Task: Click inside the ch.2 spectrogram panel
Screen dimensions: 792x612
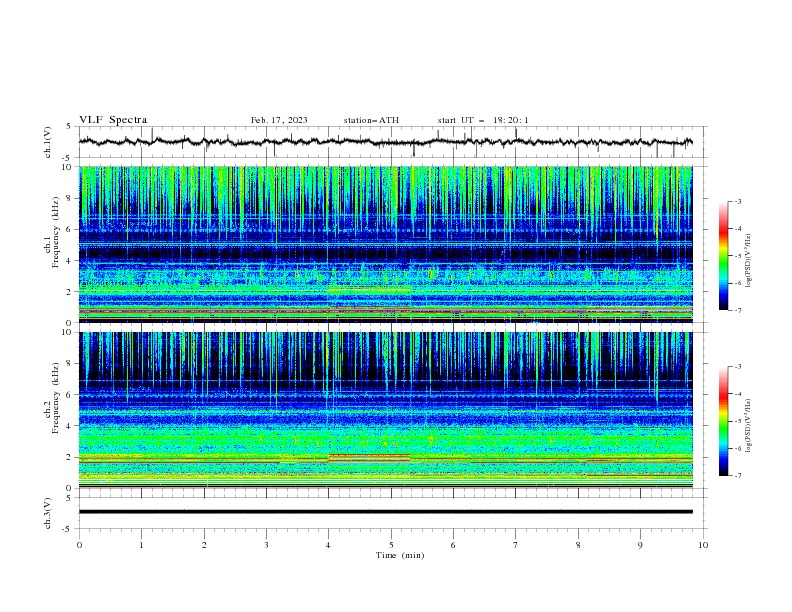Action: 385,410
